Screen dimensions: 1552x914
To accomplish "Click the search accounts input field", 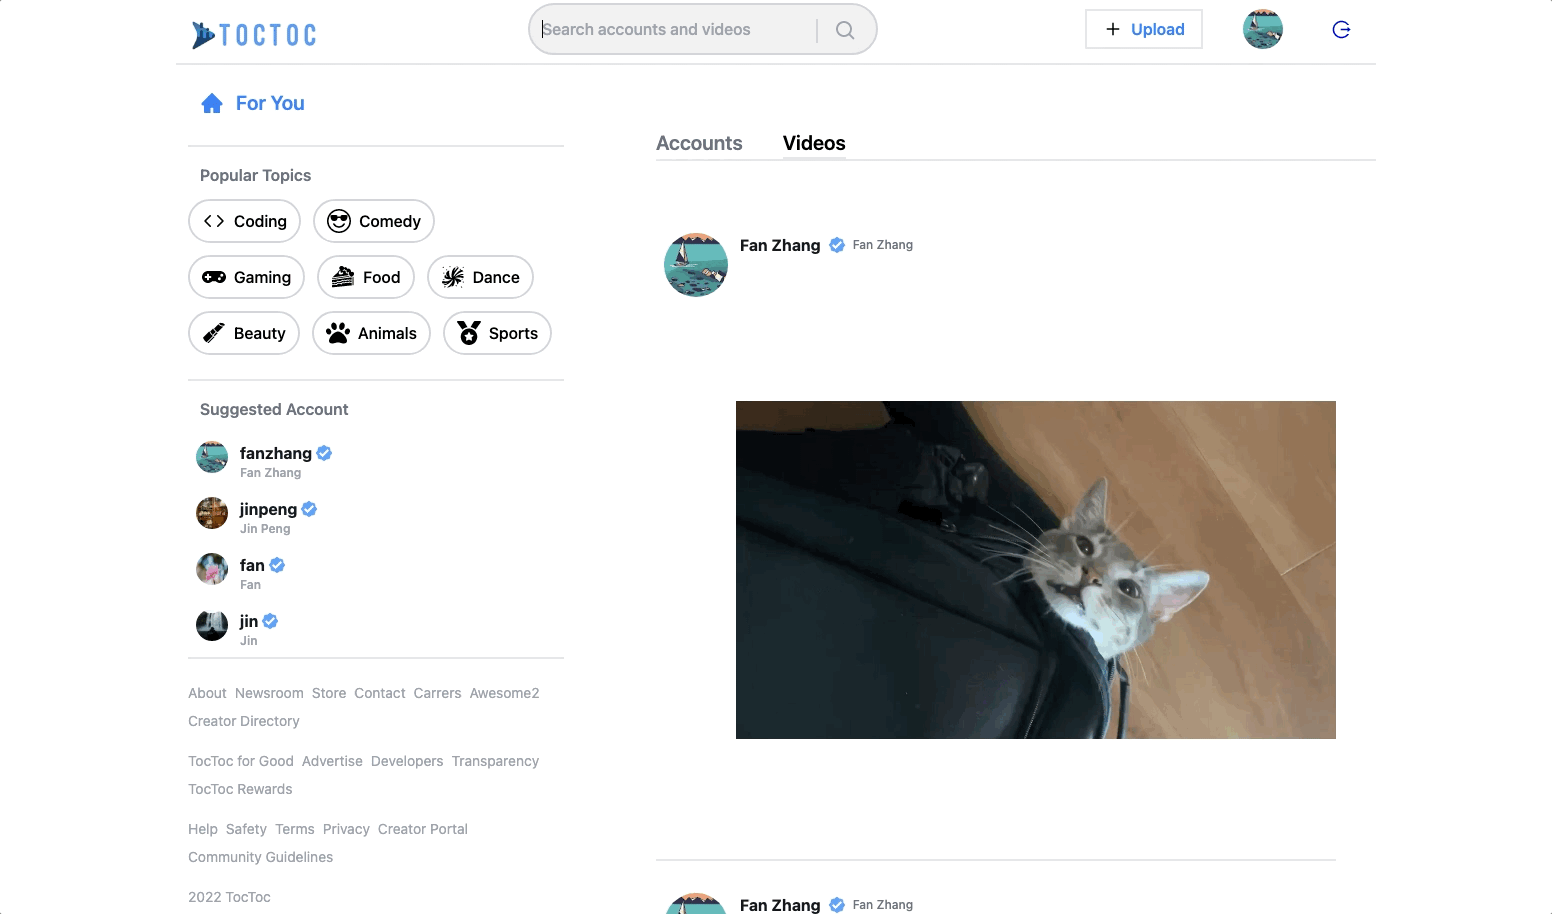I will coord(670,29).
